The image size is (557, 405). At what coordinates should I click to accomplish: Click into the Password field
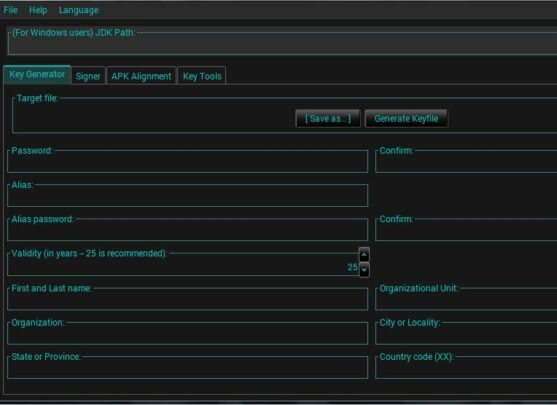188,164
